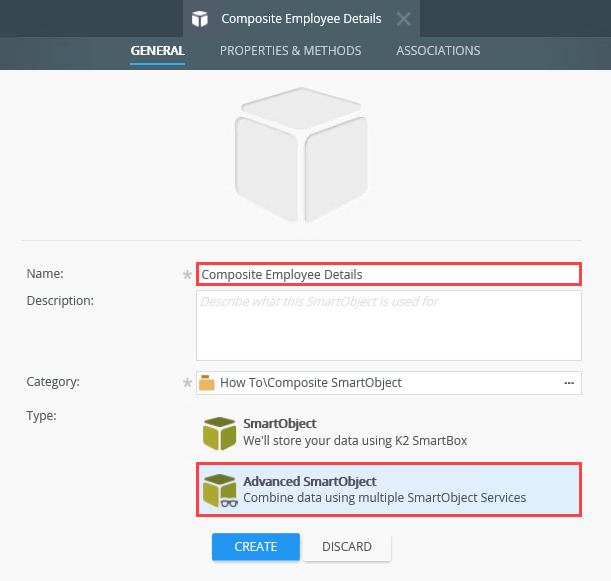Close the Composite Employee Details tab
The image size is (611, 581).
[404, 19]
